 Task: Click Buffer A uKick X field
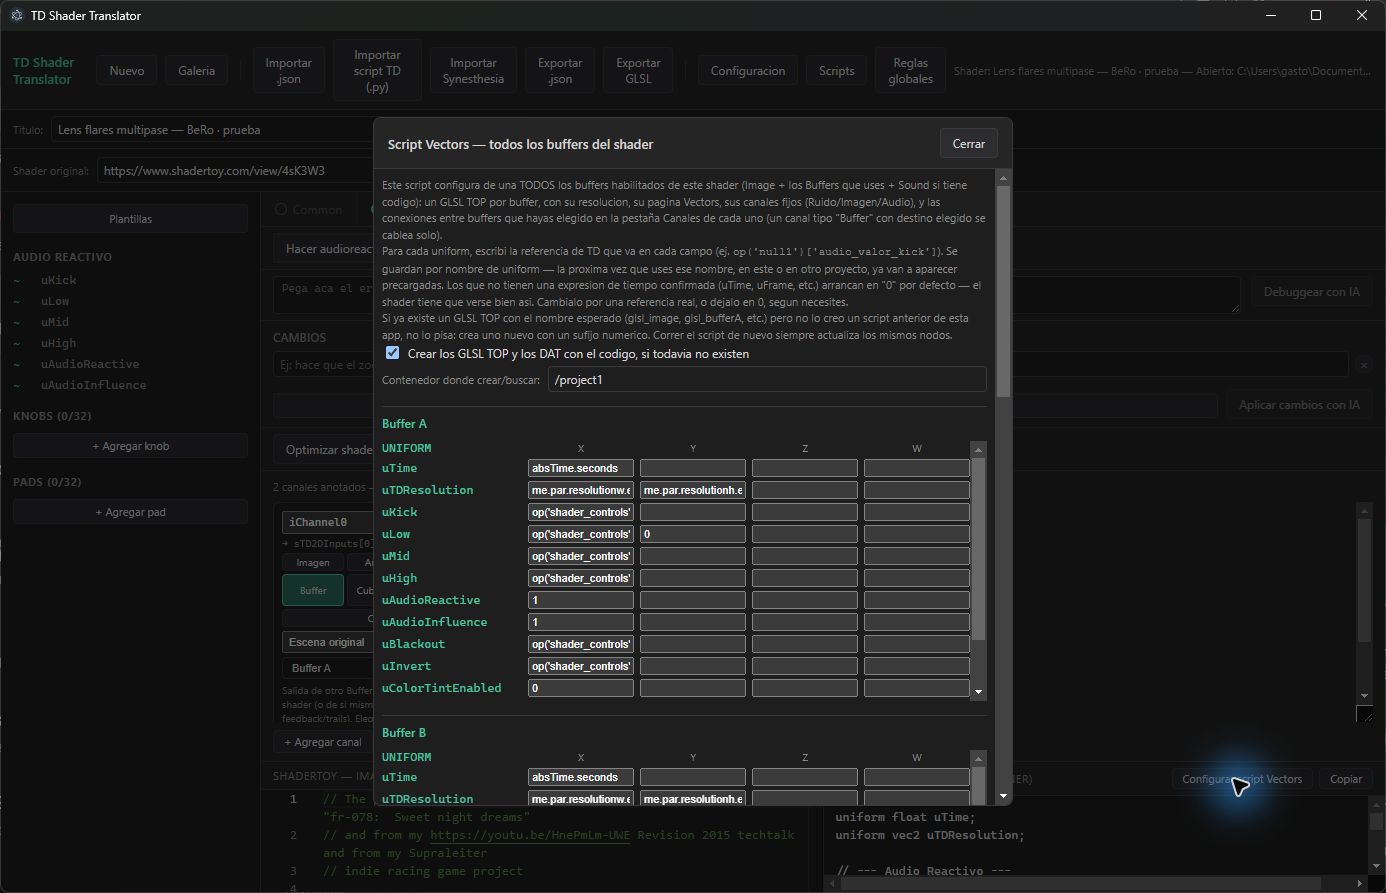[581, 512]
